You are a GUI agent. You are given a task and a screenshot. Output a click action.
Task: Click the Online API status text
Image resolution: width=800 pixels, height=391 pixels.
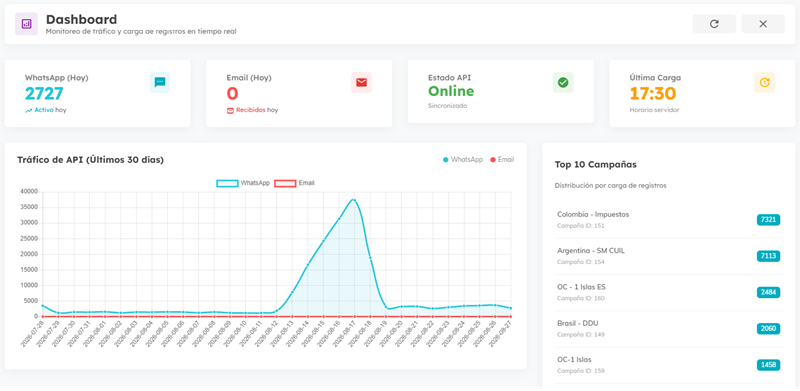coord(451,91)
